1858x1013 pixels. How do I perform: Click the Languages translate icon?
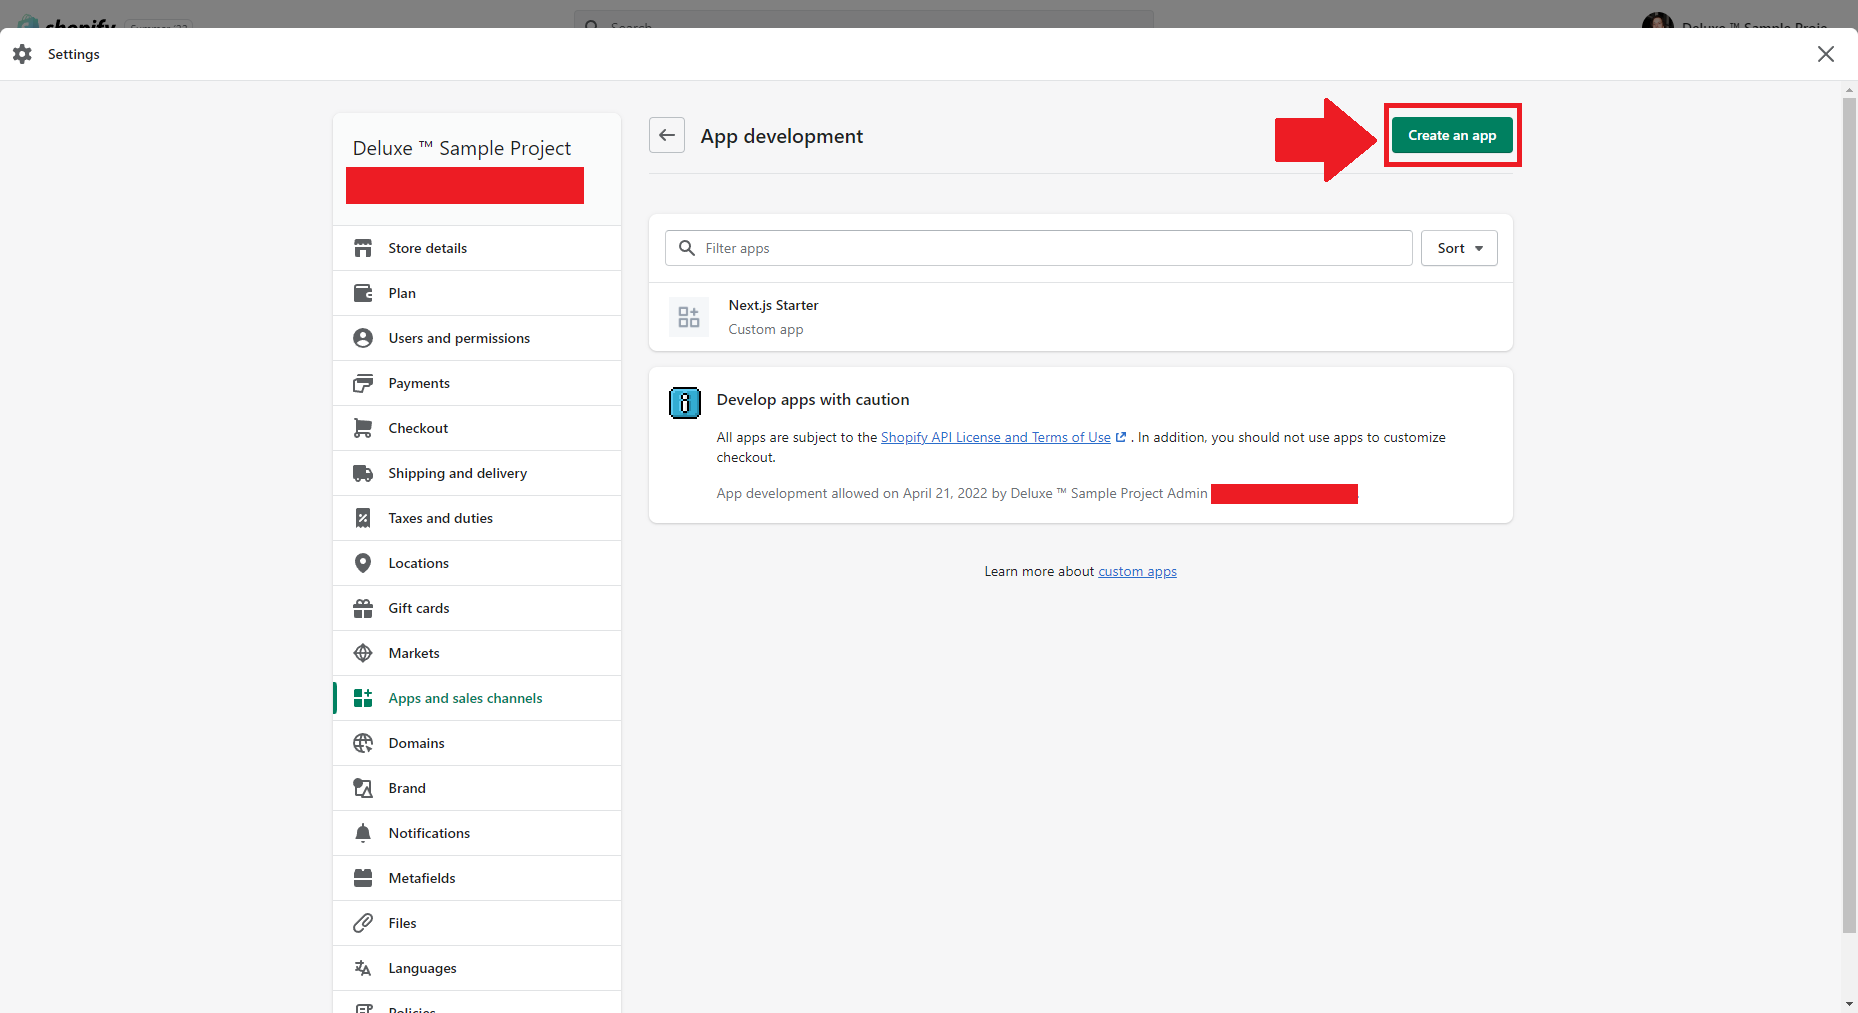pos(363,968)
